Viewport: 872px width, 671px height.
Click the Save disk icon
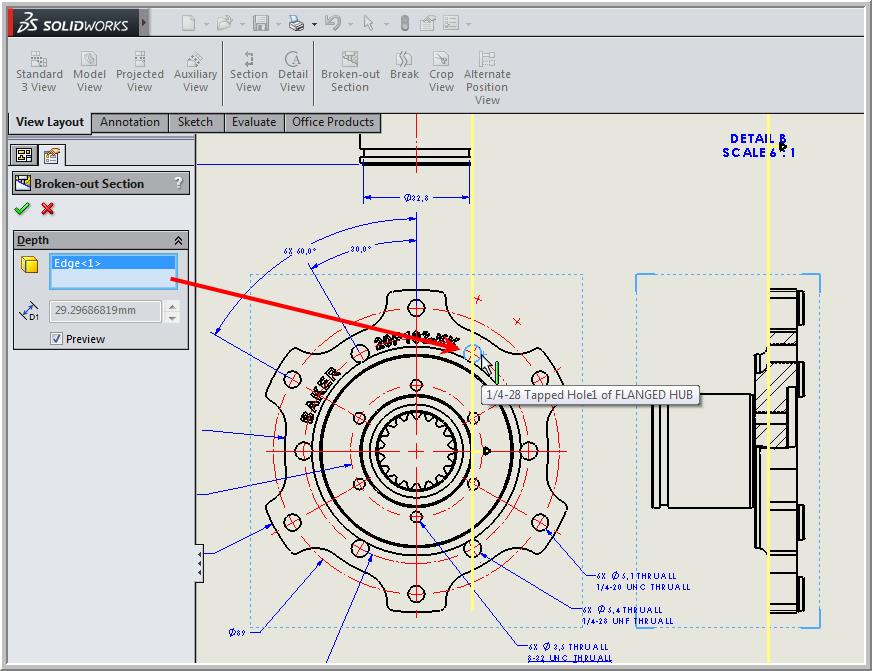tap(260, 23)
